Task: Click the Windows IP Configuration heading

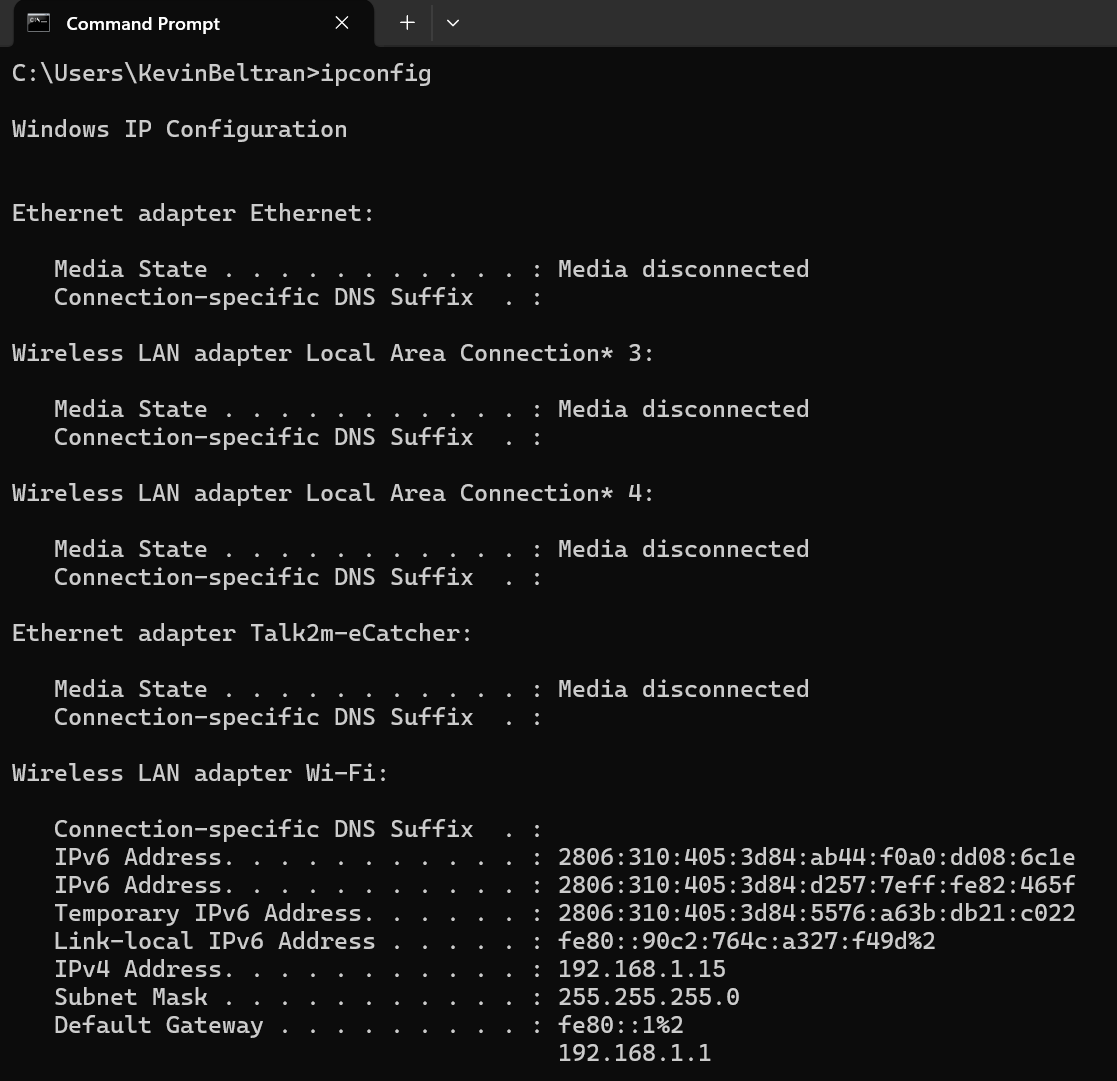Action: coord(179,129)
